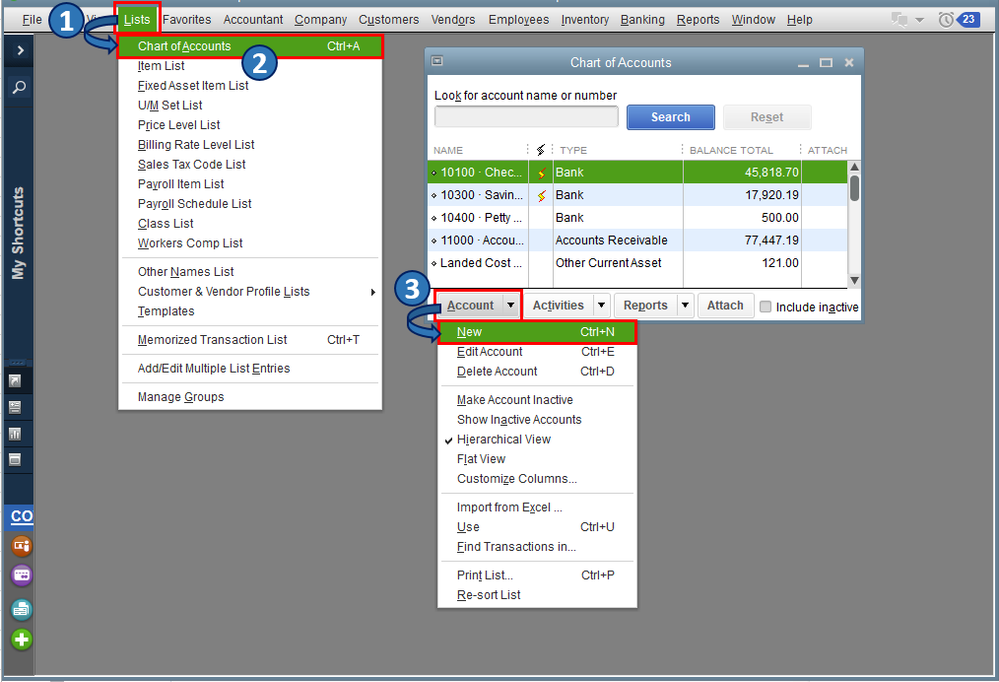Choose Make Account Inactive
The width and height of the screenshot is (999, 682).
coord(515,400)
